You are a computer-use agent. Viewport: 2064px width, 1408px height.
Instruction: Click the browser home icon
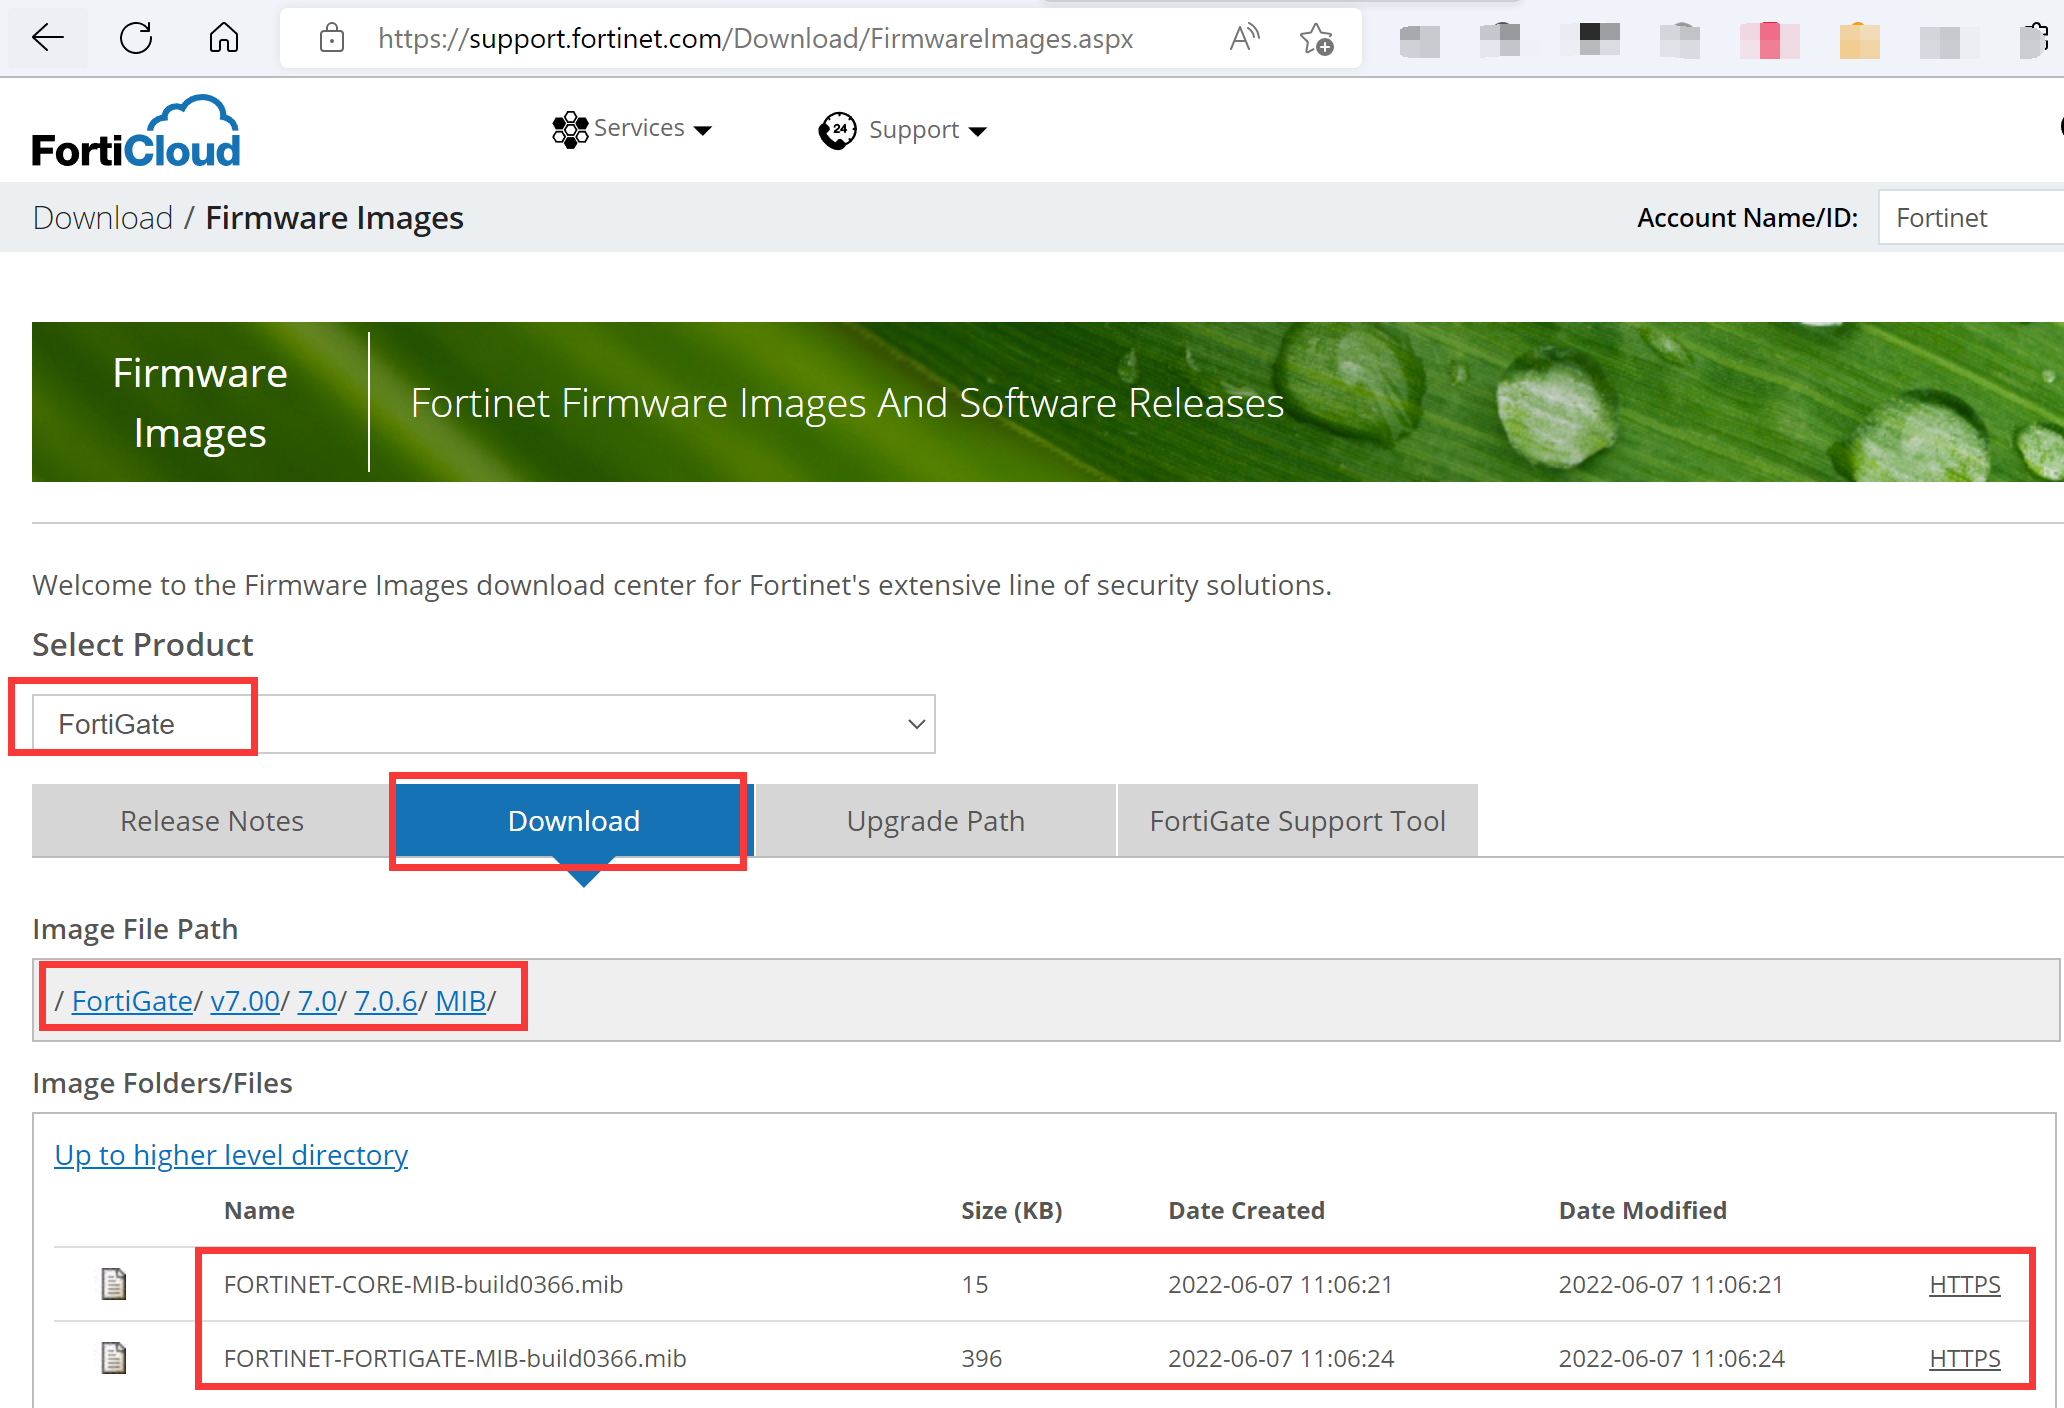224,38
